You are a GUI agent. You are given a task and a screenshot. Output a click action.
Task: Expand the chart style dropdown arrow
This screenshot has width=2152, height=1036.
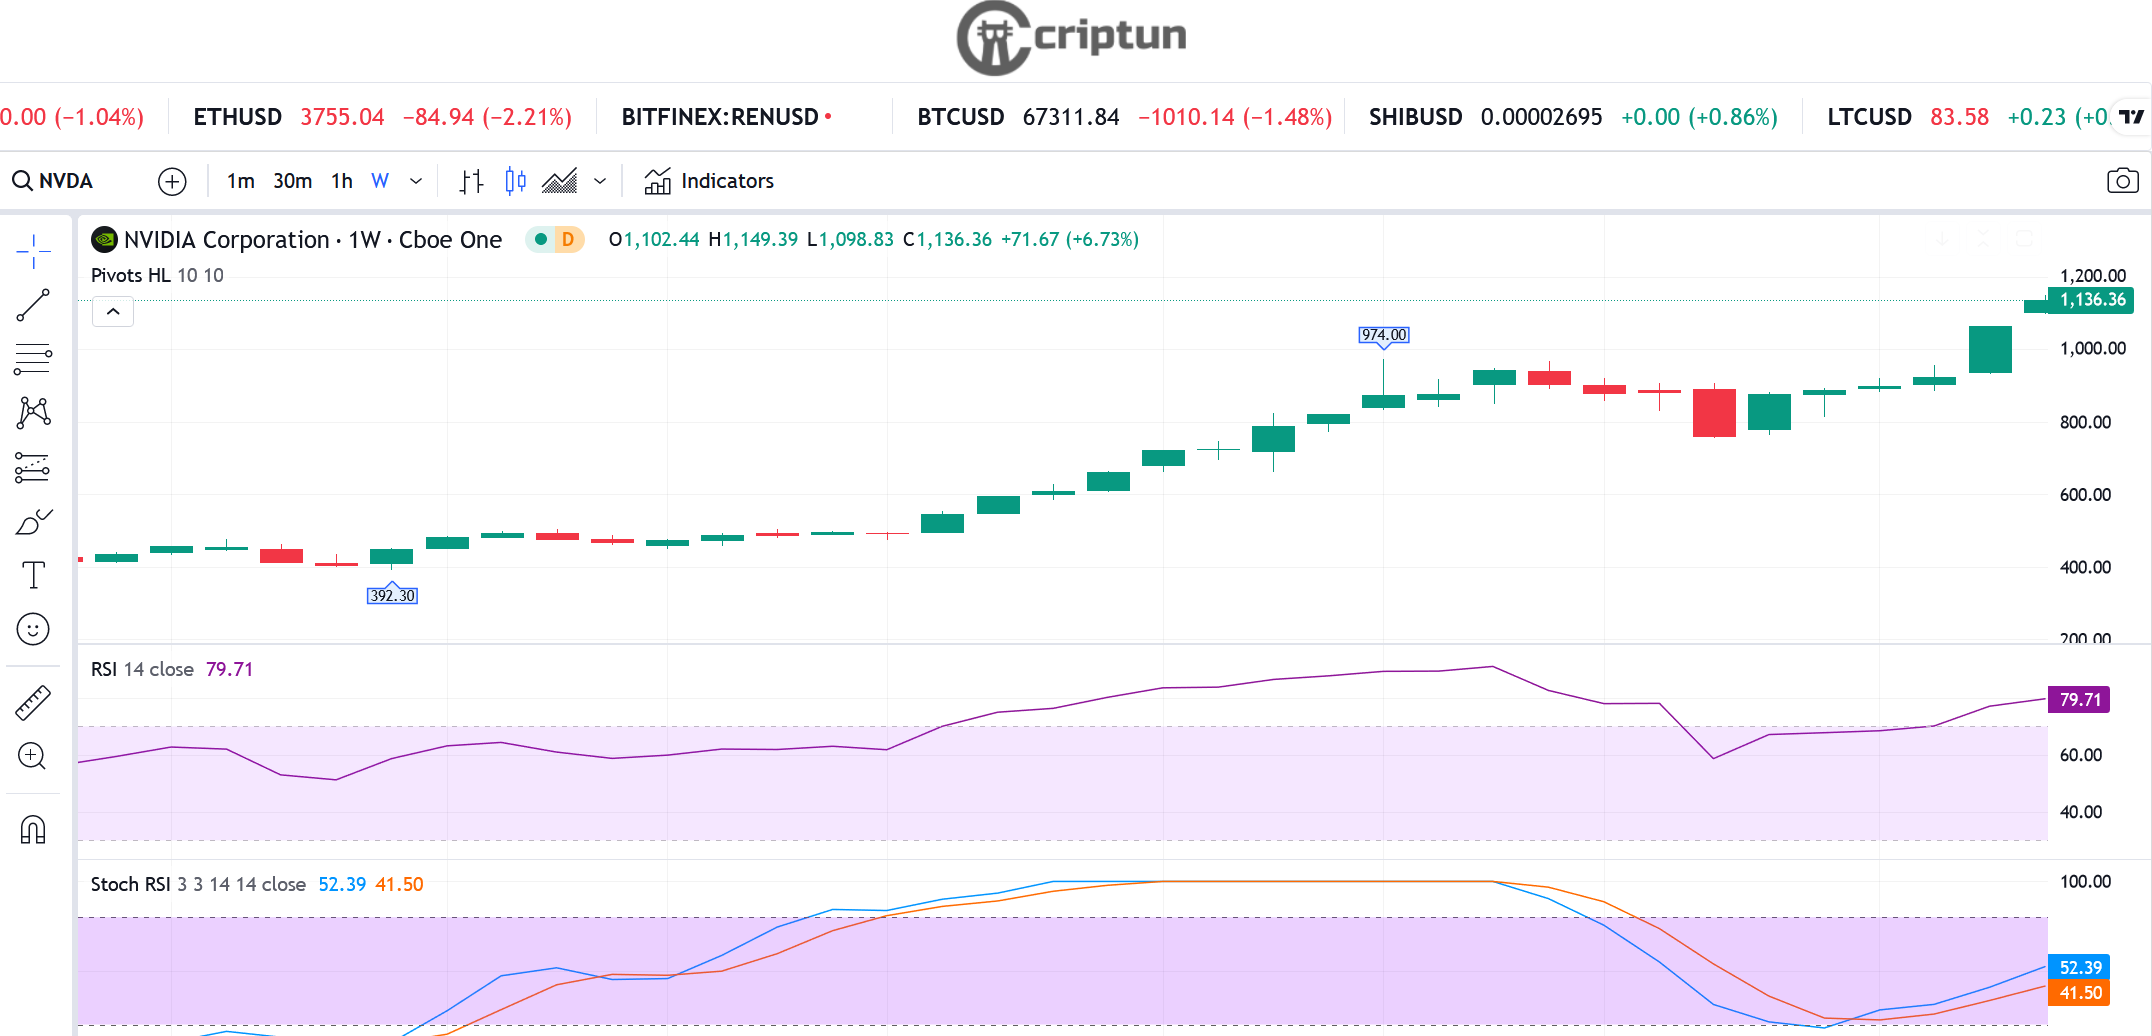click(600, 181)
